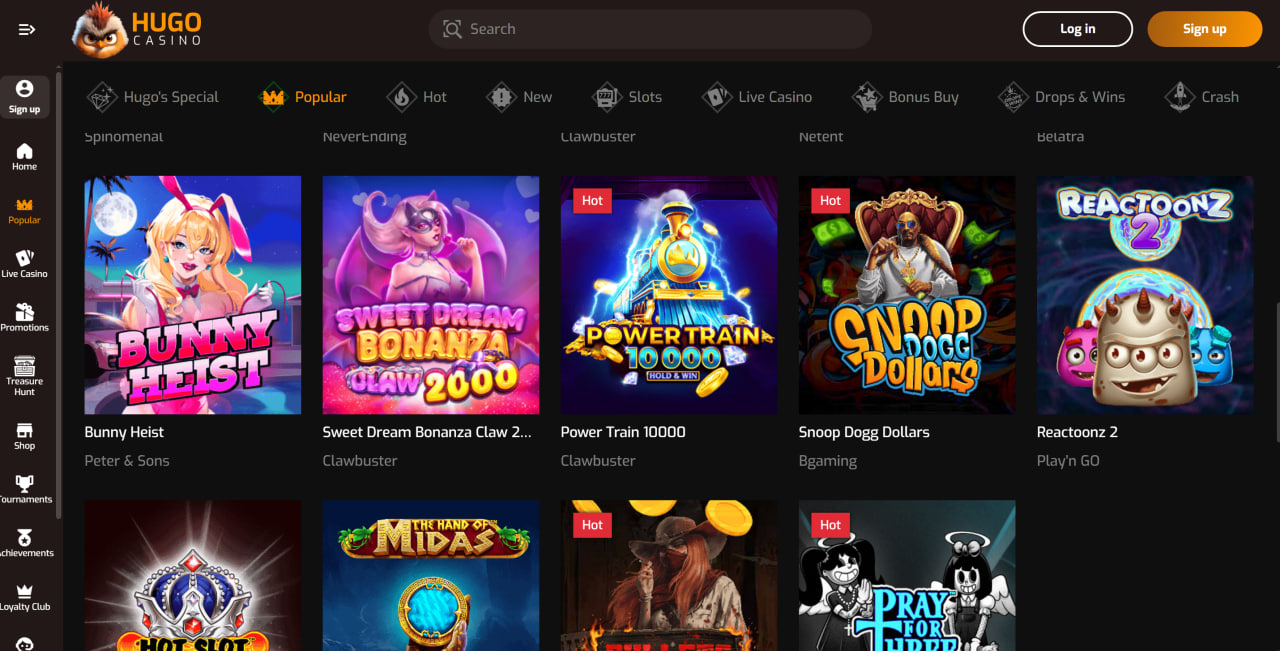Screen dimensions: 1280x651
Task: Click the Play'n GO provider name
Action: 1068,461
